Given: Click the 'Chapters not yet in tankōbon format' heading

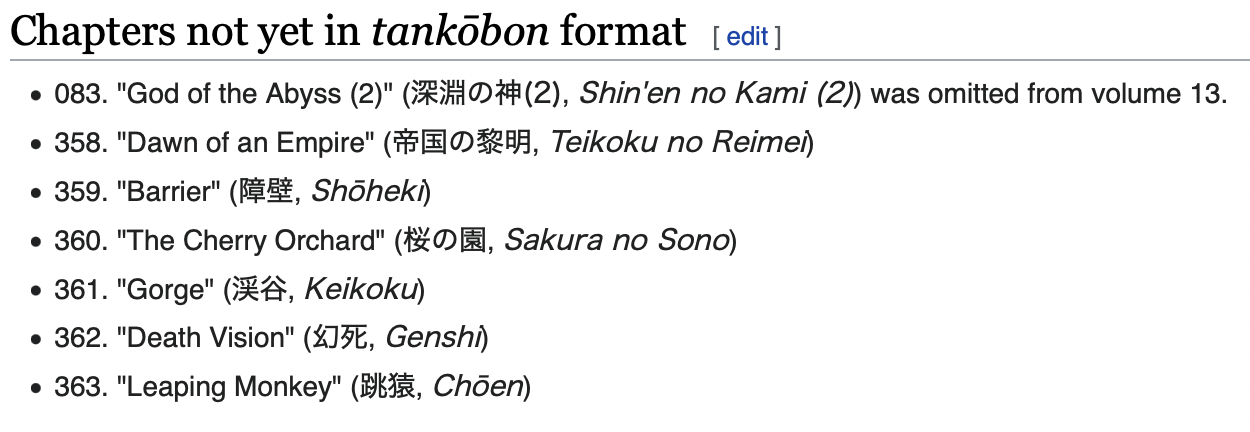Looking at the screenshot, I should (348, 33).
